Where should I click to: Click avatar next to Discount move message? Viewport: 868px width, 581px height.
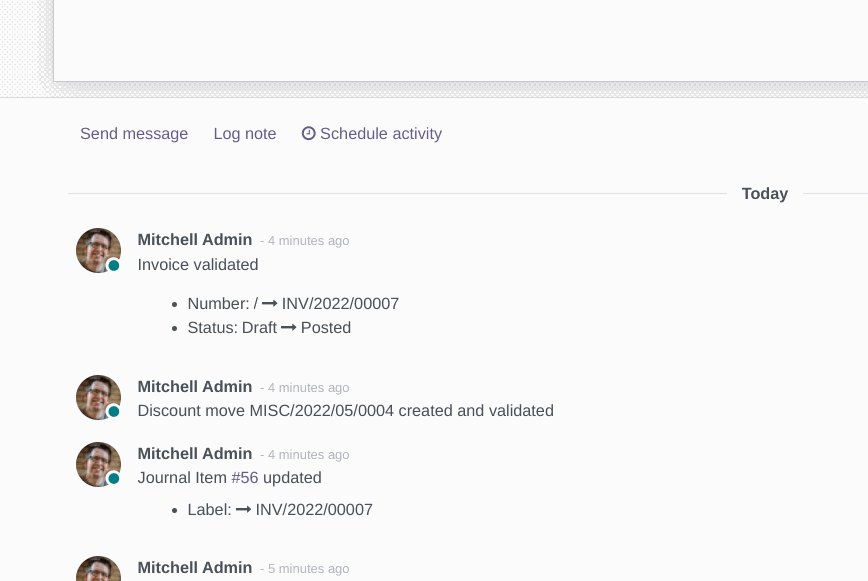click(99, 397)
